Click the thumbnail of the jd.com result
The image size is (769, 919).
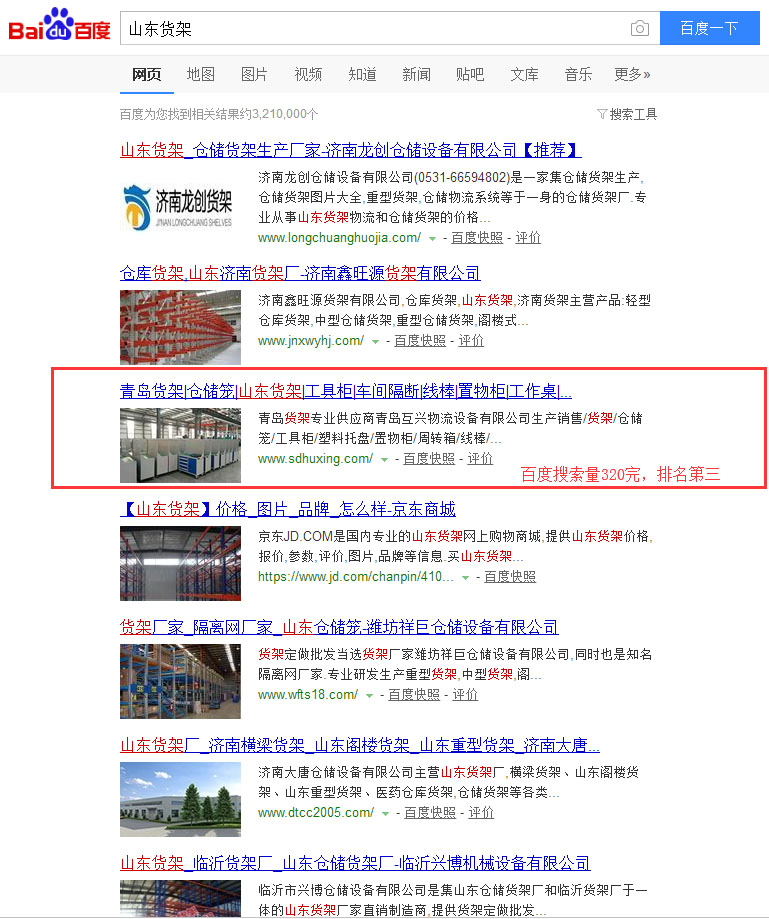180,563
